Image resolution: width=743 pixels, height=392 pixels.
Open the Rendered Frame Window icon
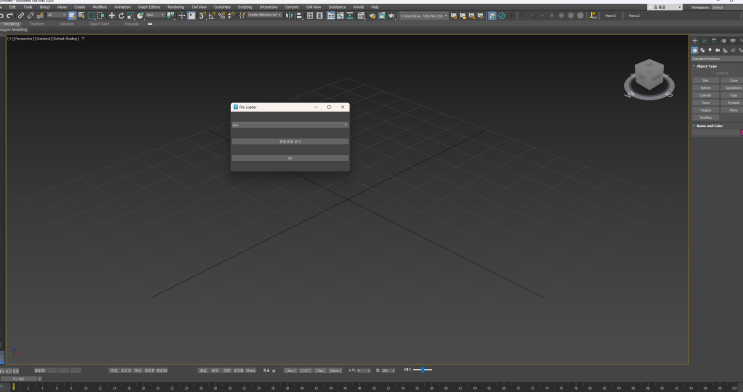point(381,16)
